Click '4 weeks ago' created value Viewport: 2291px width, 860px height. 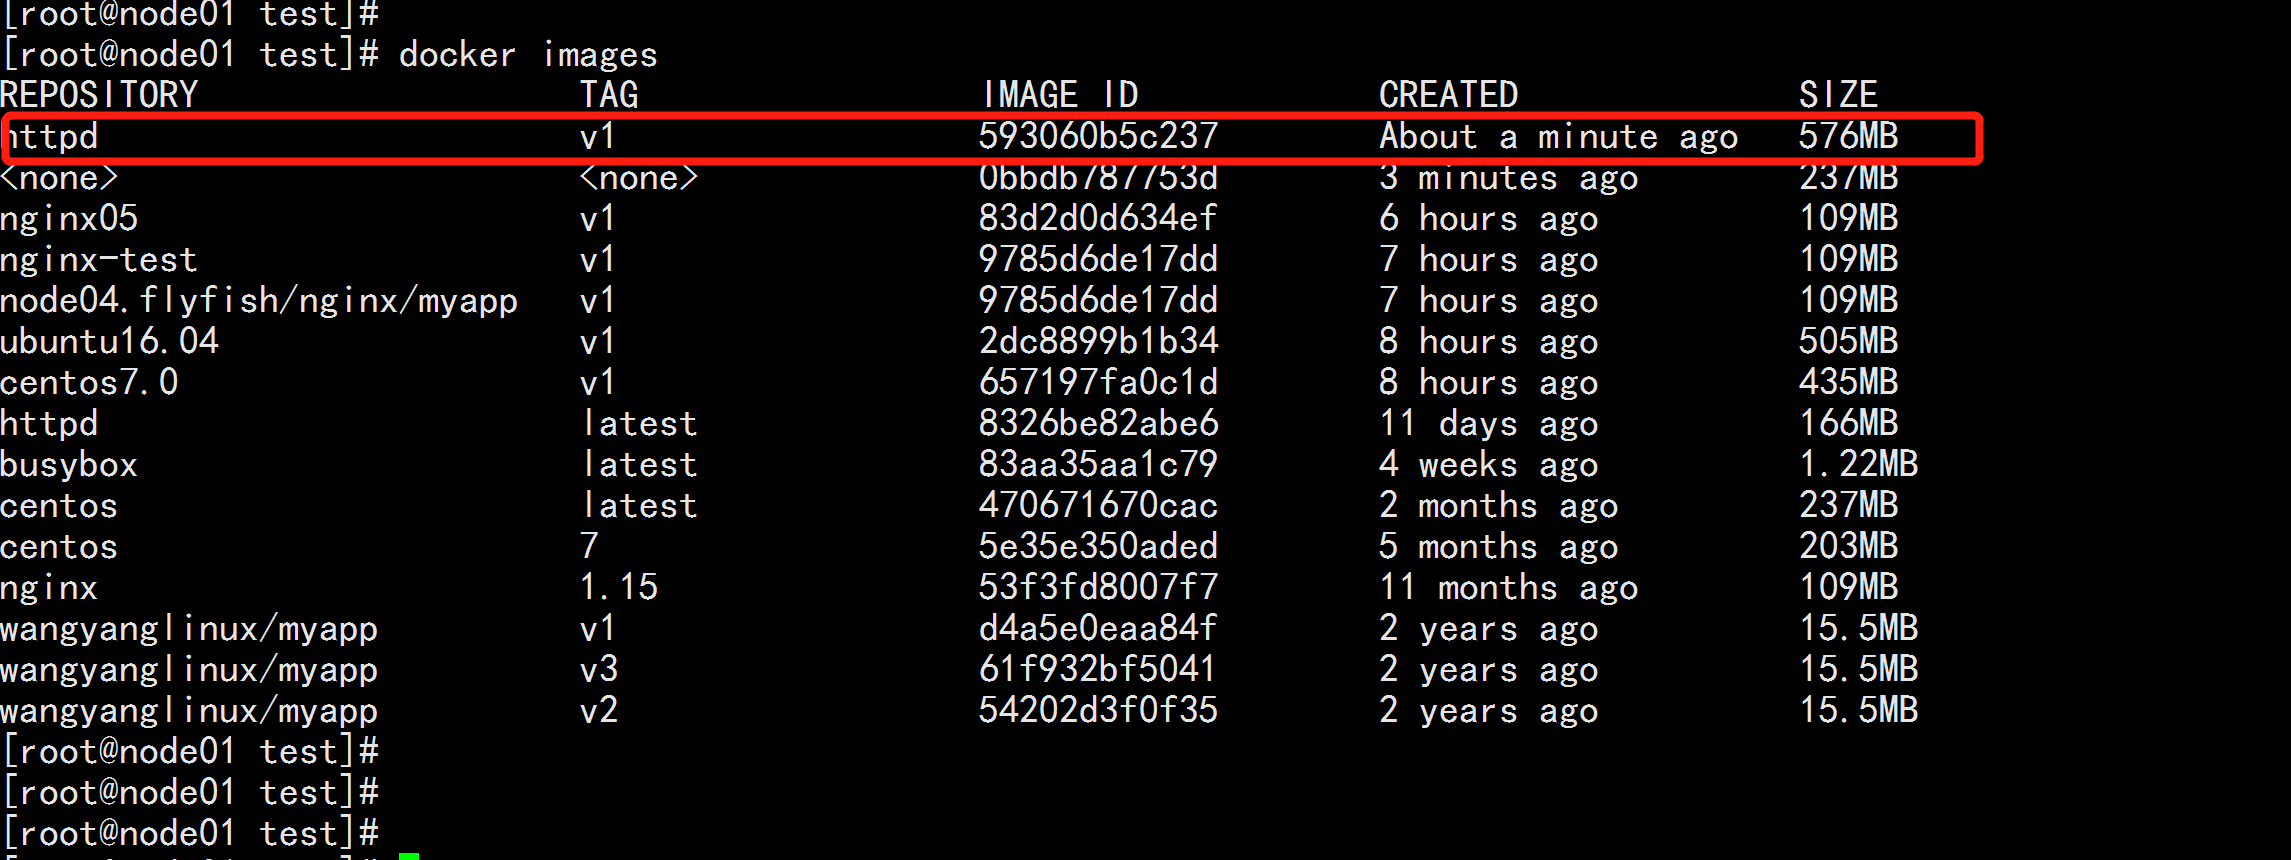(x=1488, y=464)
